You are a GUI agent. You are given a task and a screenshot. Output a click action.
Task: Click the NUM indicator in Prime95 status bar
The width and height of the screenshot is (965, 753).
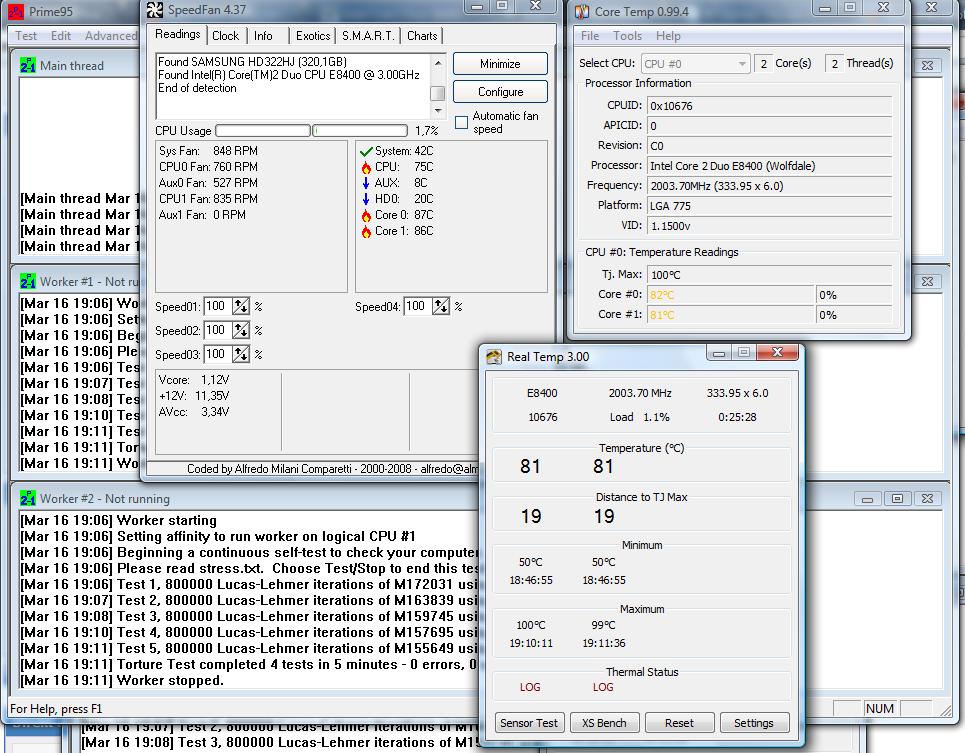click(880, 709)
